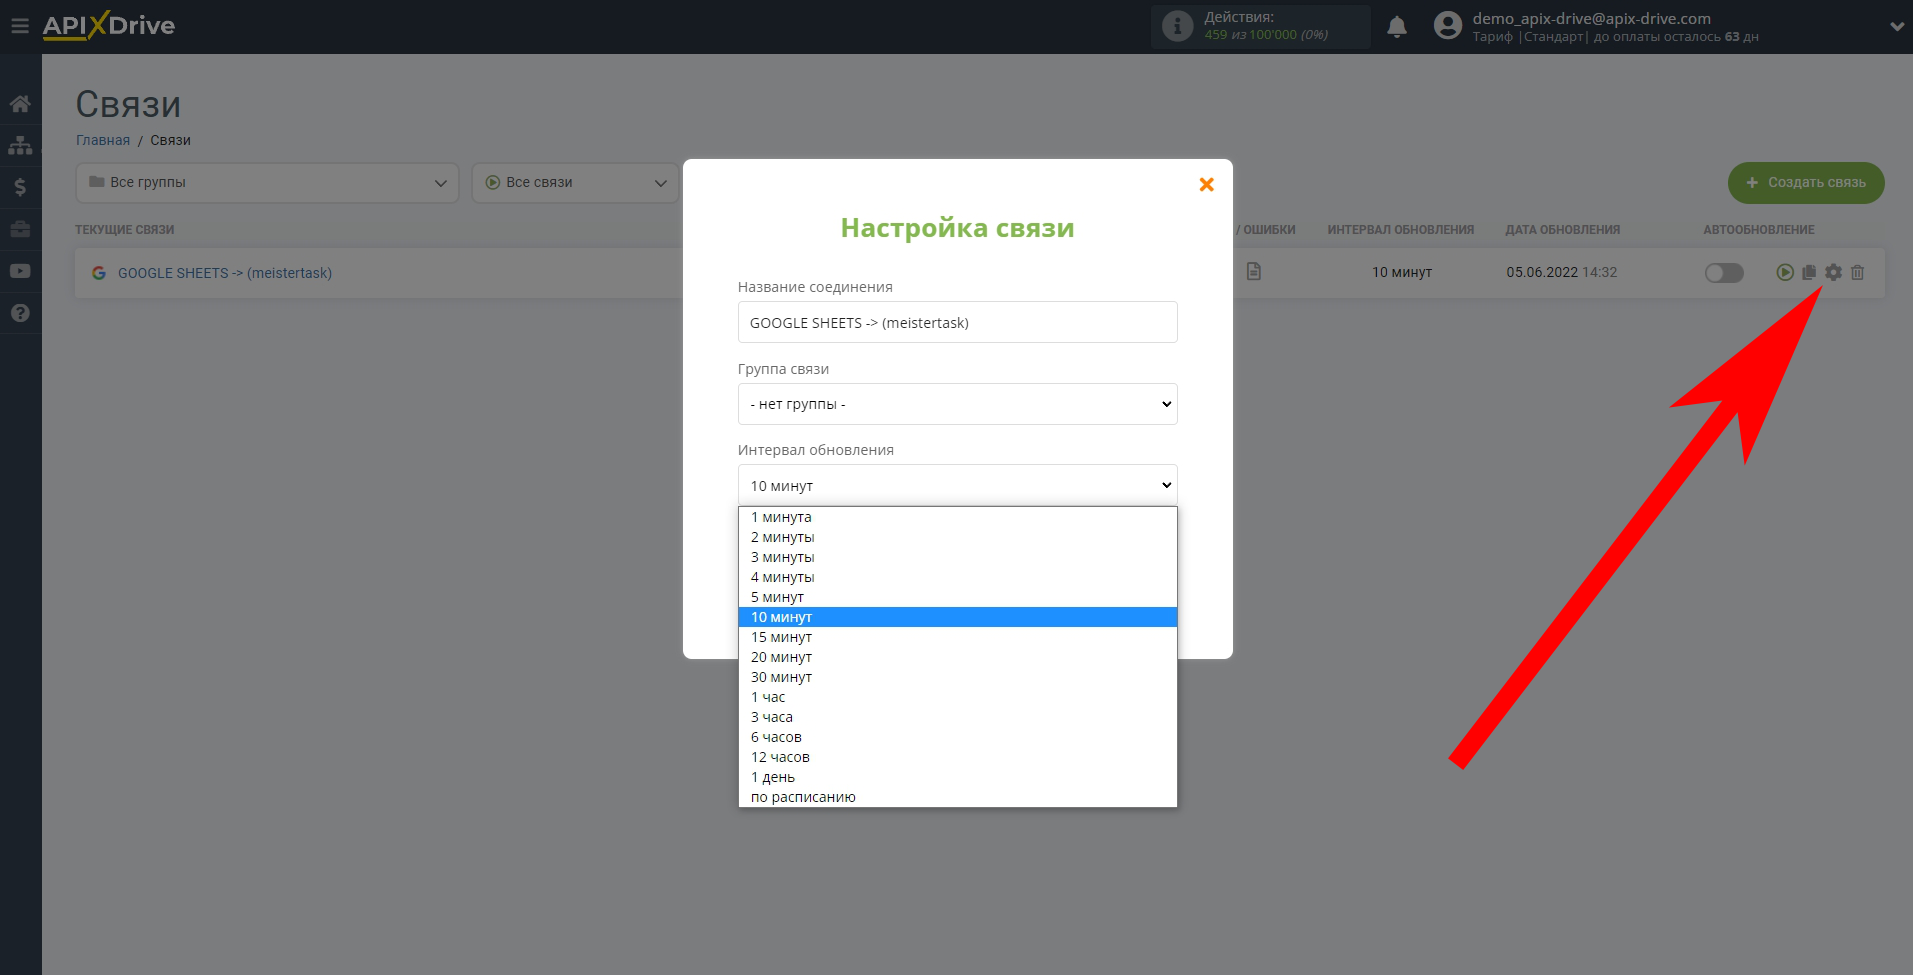Viewport: 1913px width, 975px height.
Task: Click the user avatar icon
Action: (x=1448, y=26)
